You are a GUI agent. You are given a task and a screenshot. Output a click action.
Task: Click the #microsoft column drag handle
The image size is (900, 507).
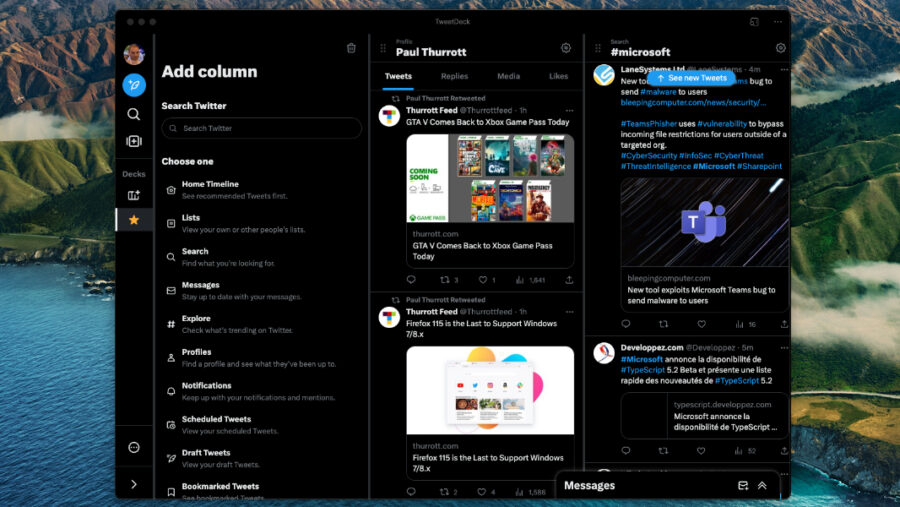tap(598, 48)
